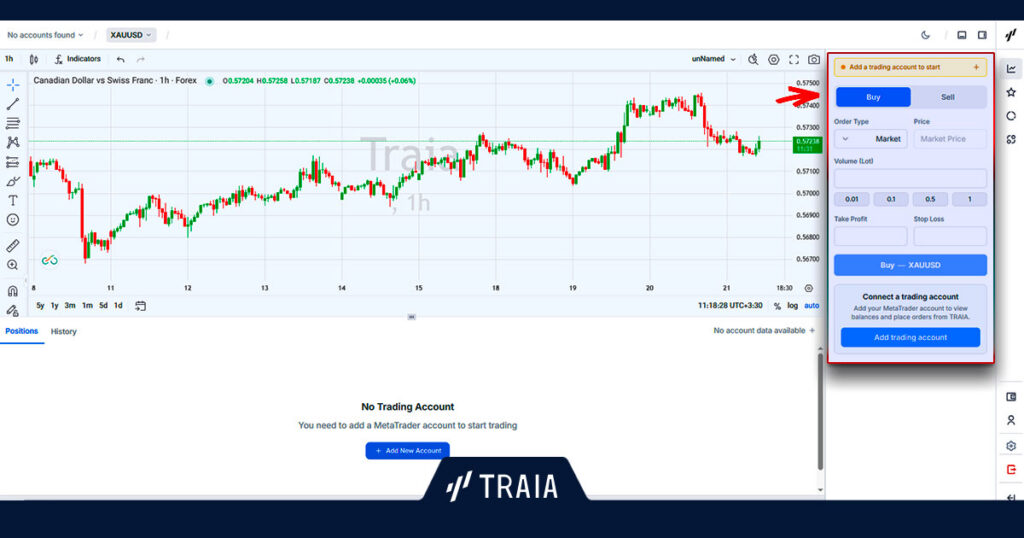Click the 'Add trading account' button
The height and width of the screenshot is (538, 1024).
910,338
